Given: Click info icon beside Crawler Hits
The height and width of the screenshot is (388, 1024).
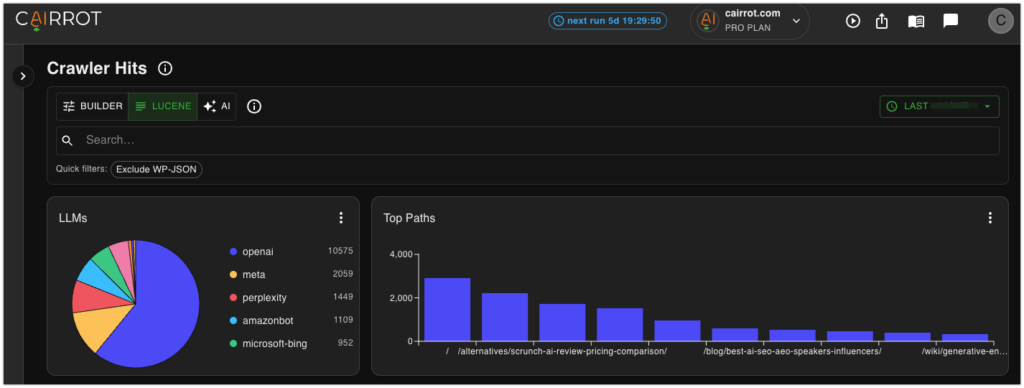Looking at the screenshot, I should point(165,68).
